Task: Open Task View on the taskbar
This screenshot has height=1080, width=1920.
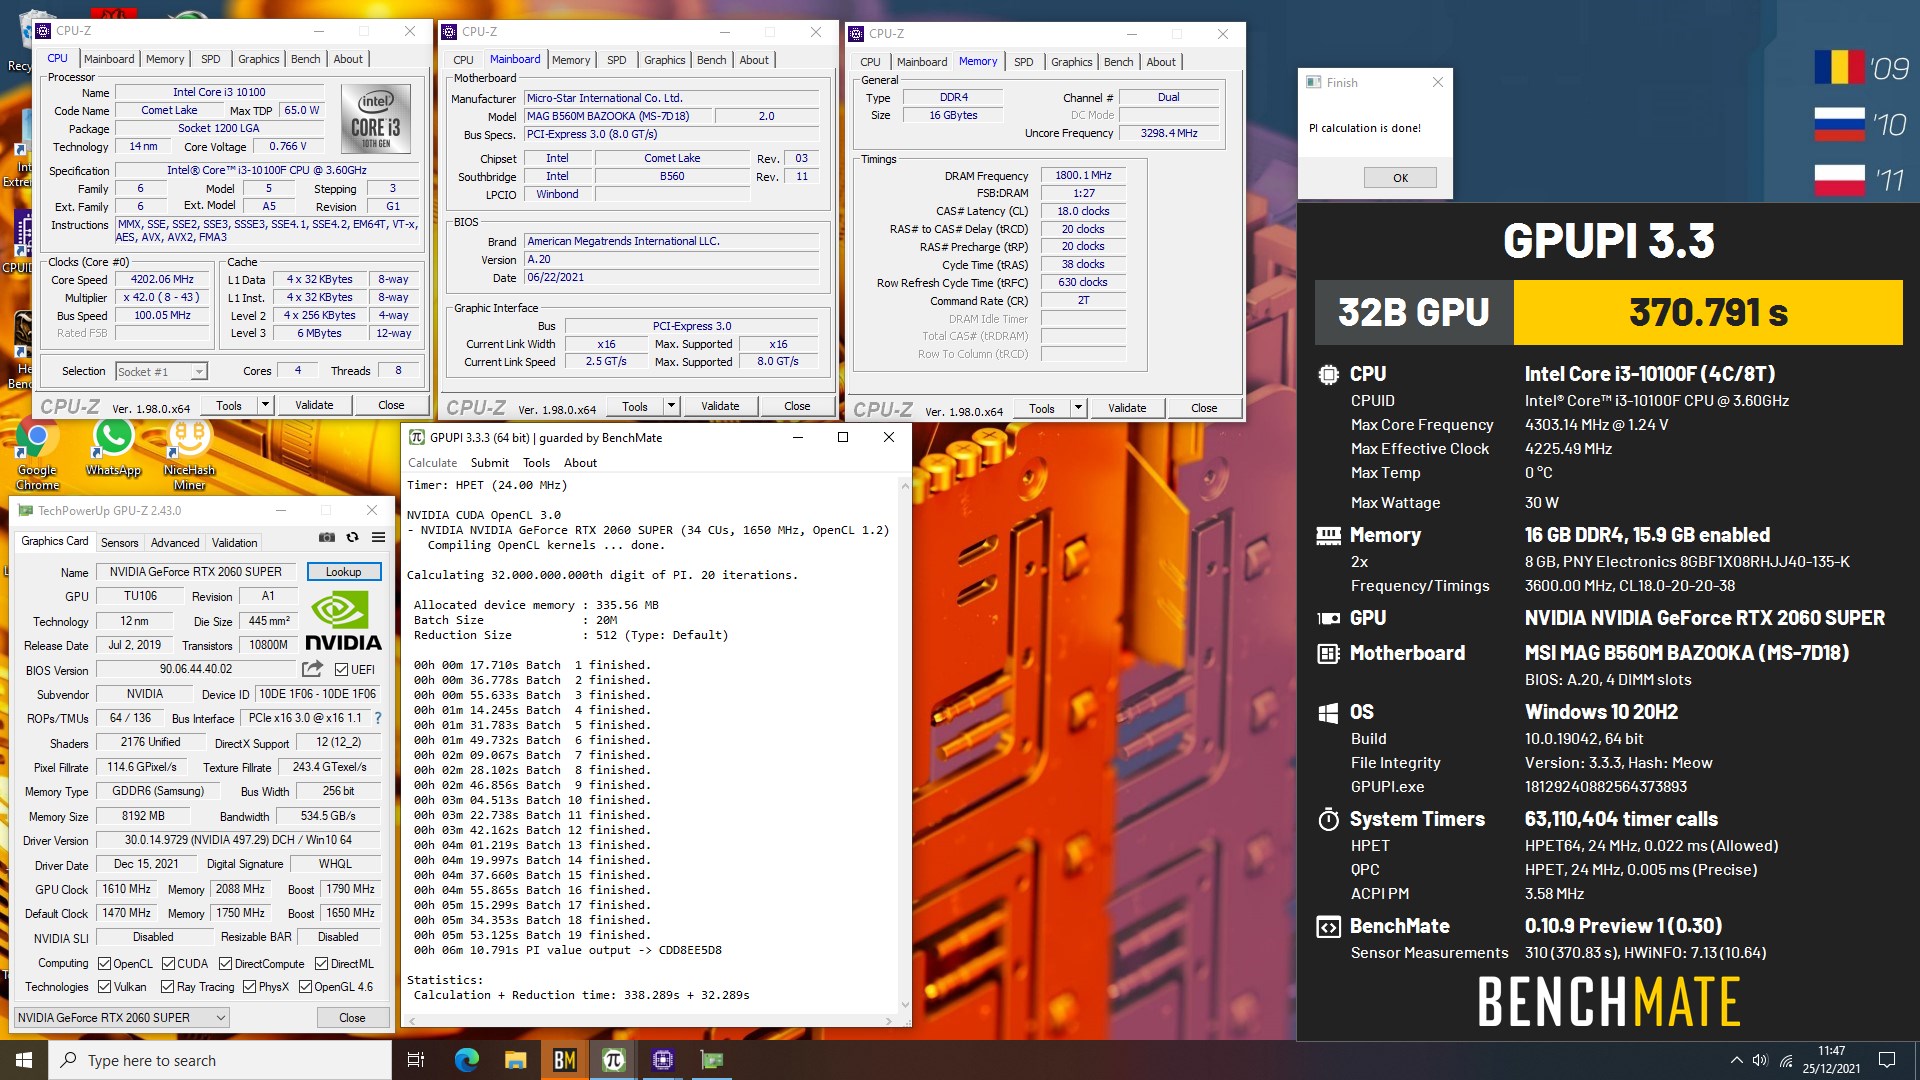Action: (x=416, y=1060)
